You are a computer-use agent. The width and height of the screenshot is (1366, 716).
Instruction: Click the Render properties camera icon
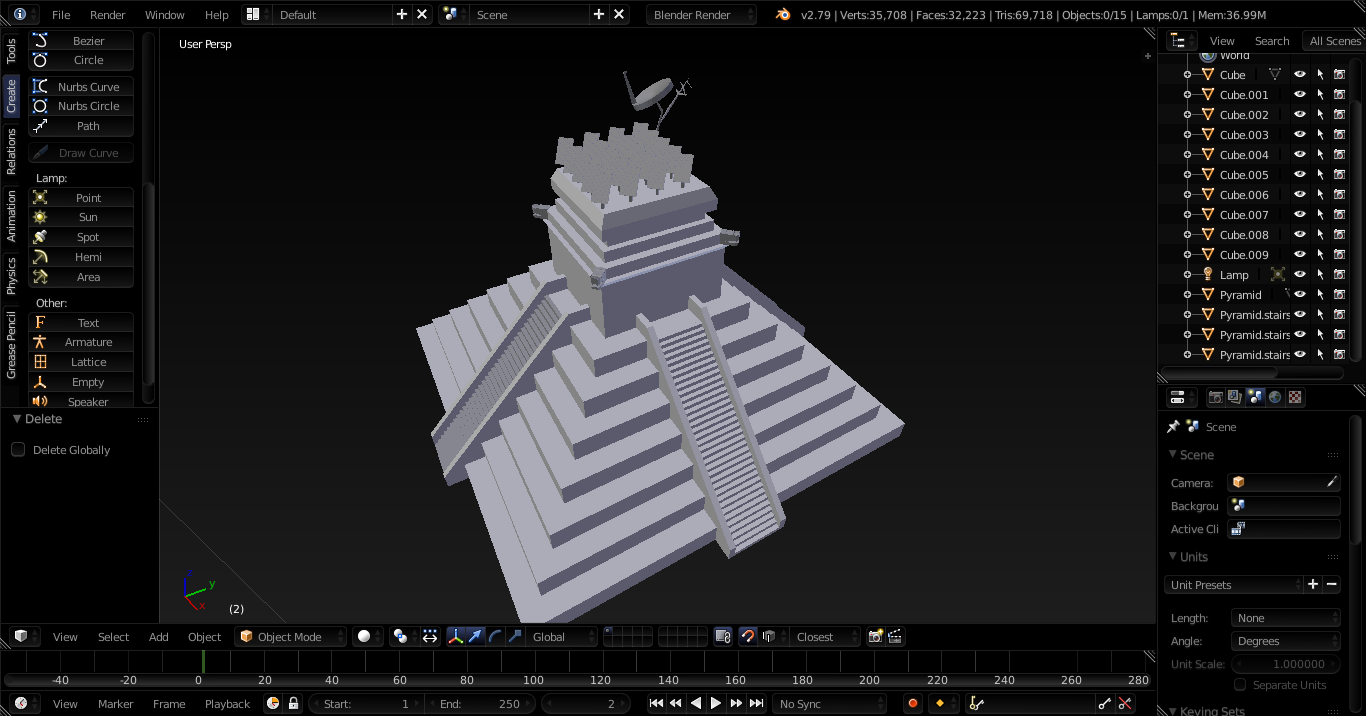pyautogui.click(x=1216, y=397)
